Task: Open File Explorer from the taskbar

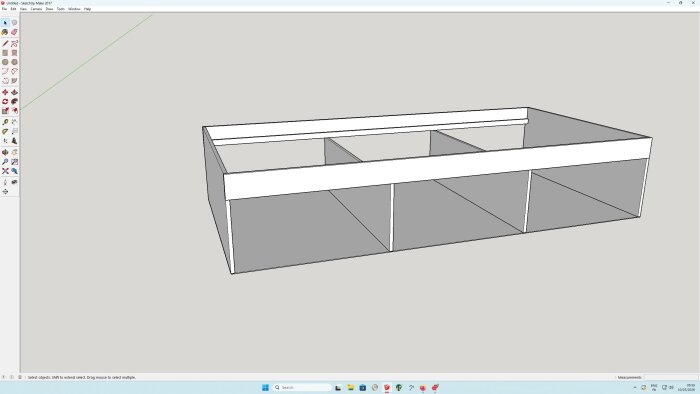Action: pyautogui.click(x=350, y=387)
